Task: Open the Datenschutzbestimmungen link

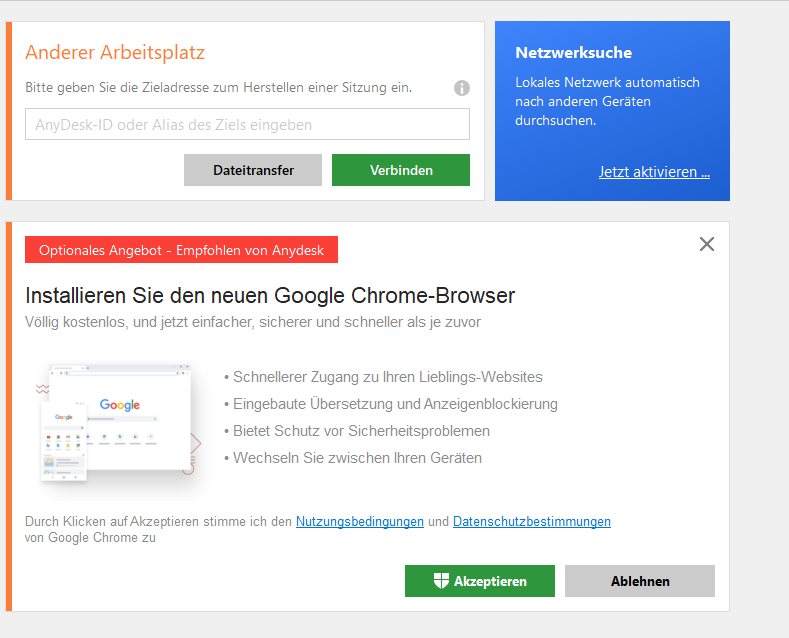Action: click(532, 522)
